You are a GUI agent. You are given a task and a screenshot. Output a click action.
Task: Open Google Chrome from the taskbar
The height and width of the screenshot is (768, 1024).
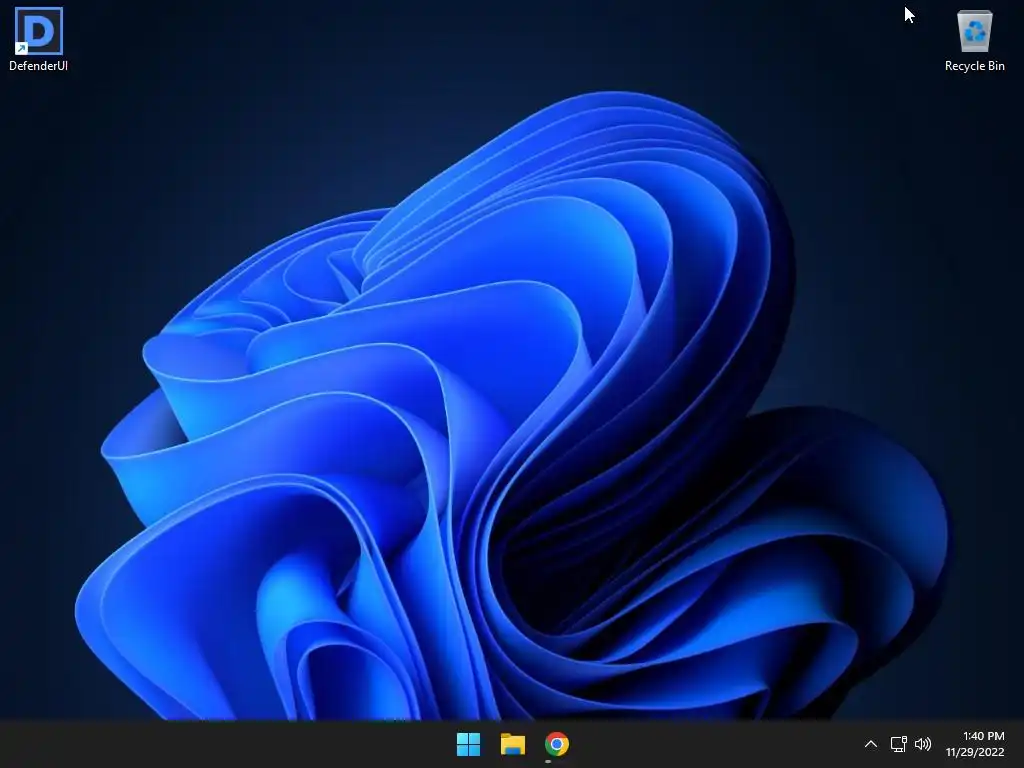556,744
